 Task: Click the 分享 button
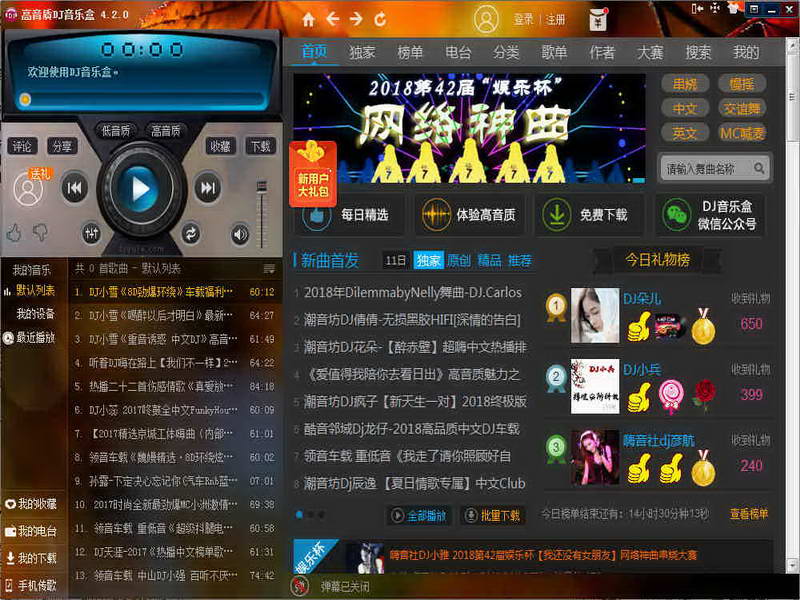[62, 146]
